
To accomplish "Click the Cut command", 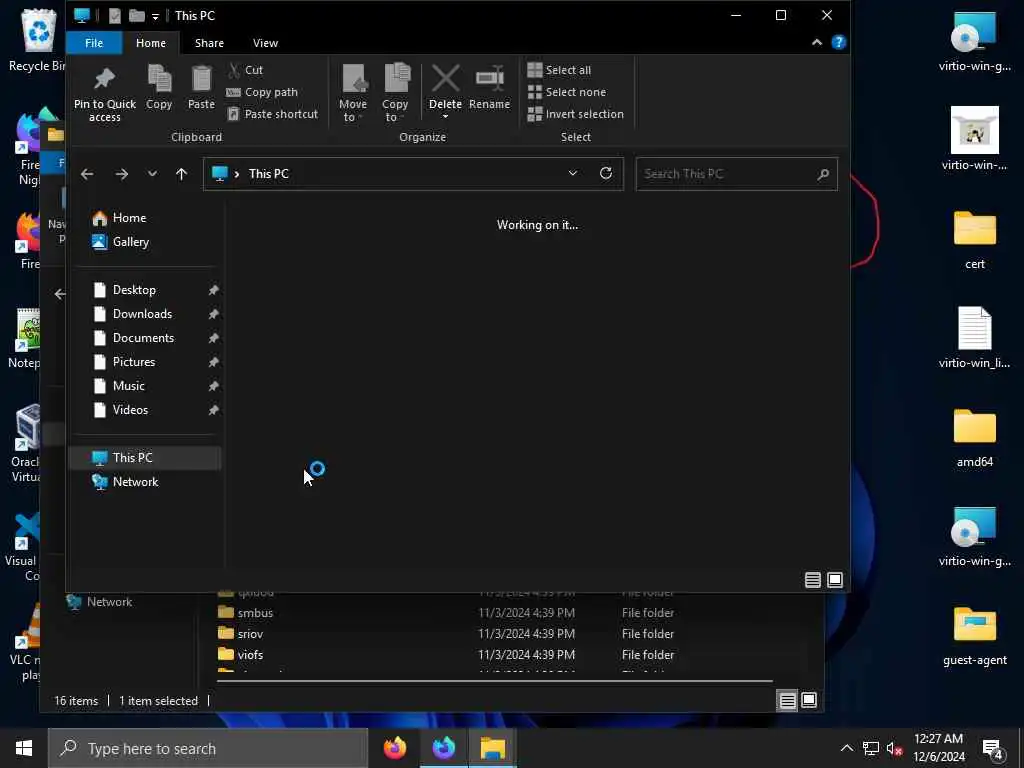I will pyautogui.click(x=245, y=70).
